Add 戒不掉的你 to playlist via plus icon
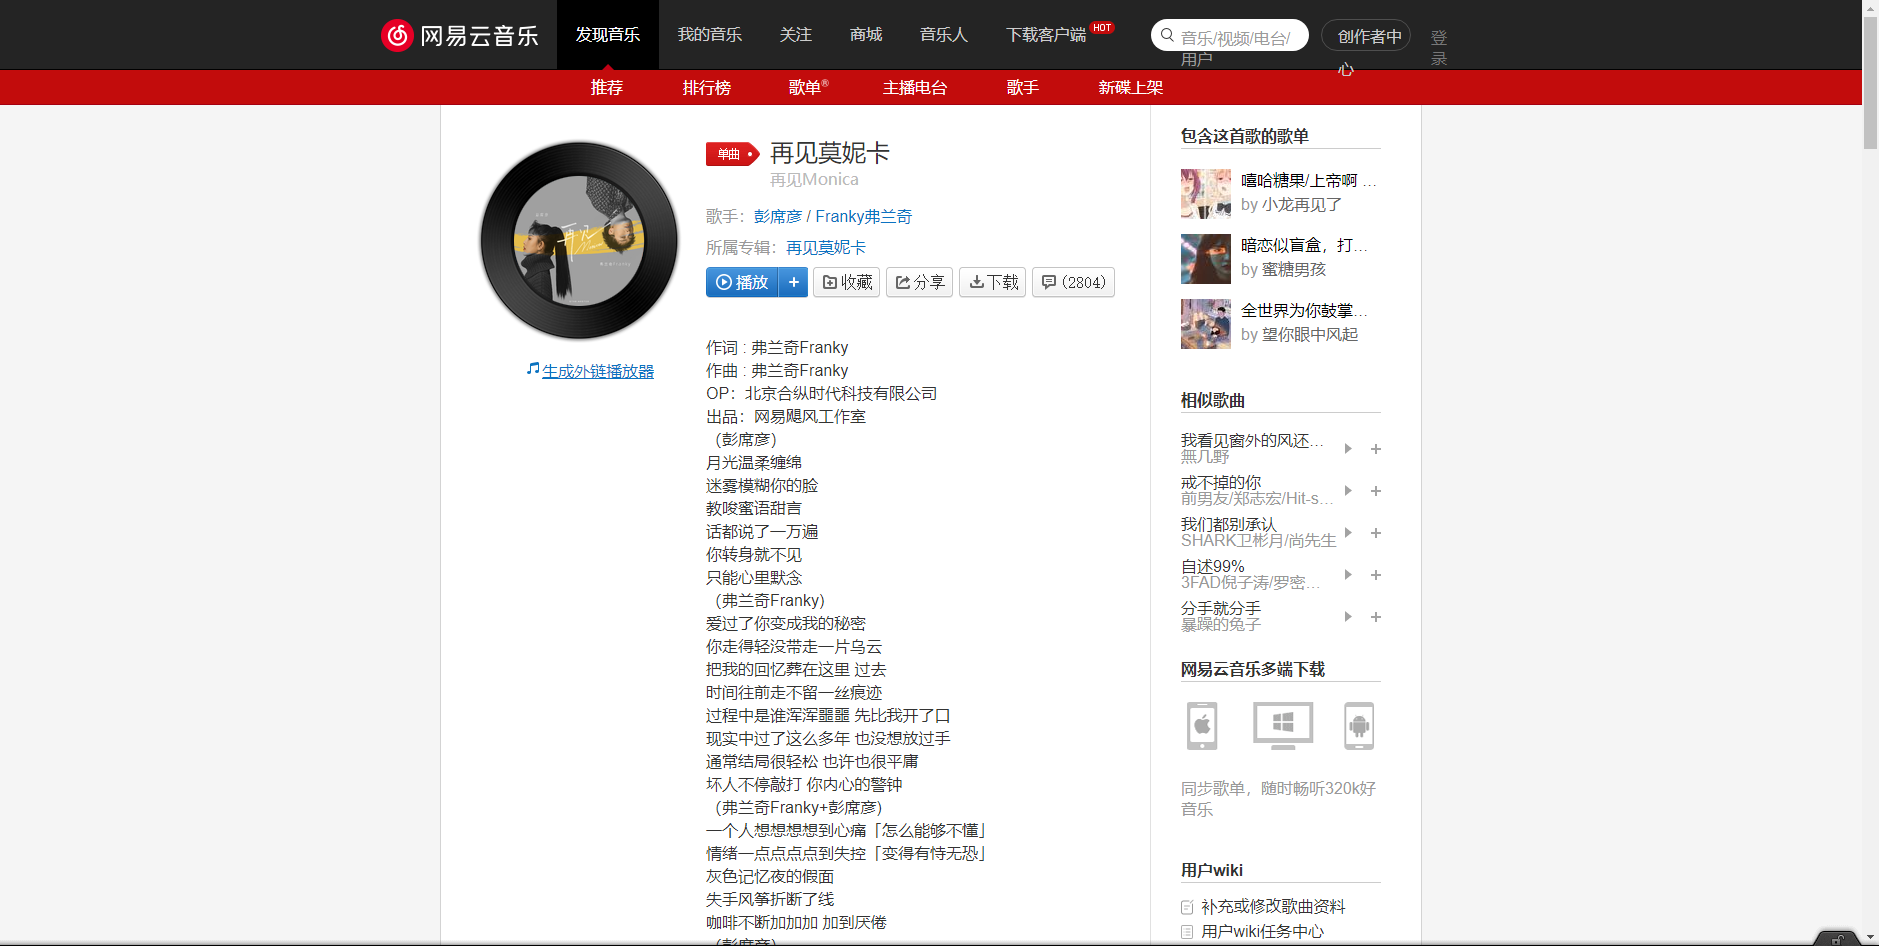The image size is (1879, 946). pyautogui.click(x=1375, y=491)
